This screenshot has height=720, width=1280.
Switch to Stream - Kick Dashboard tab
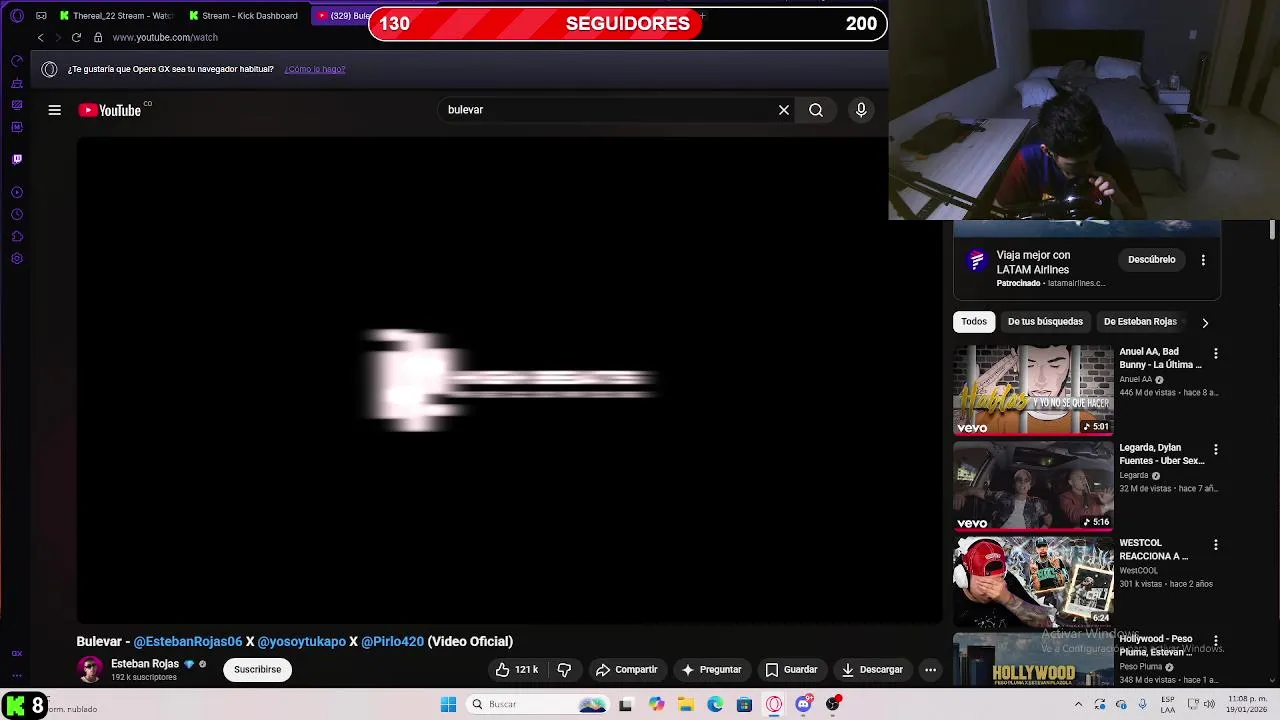click(244, 16)
